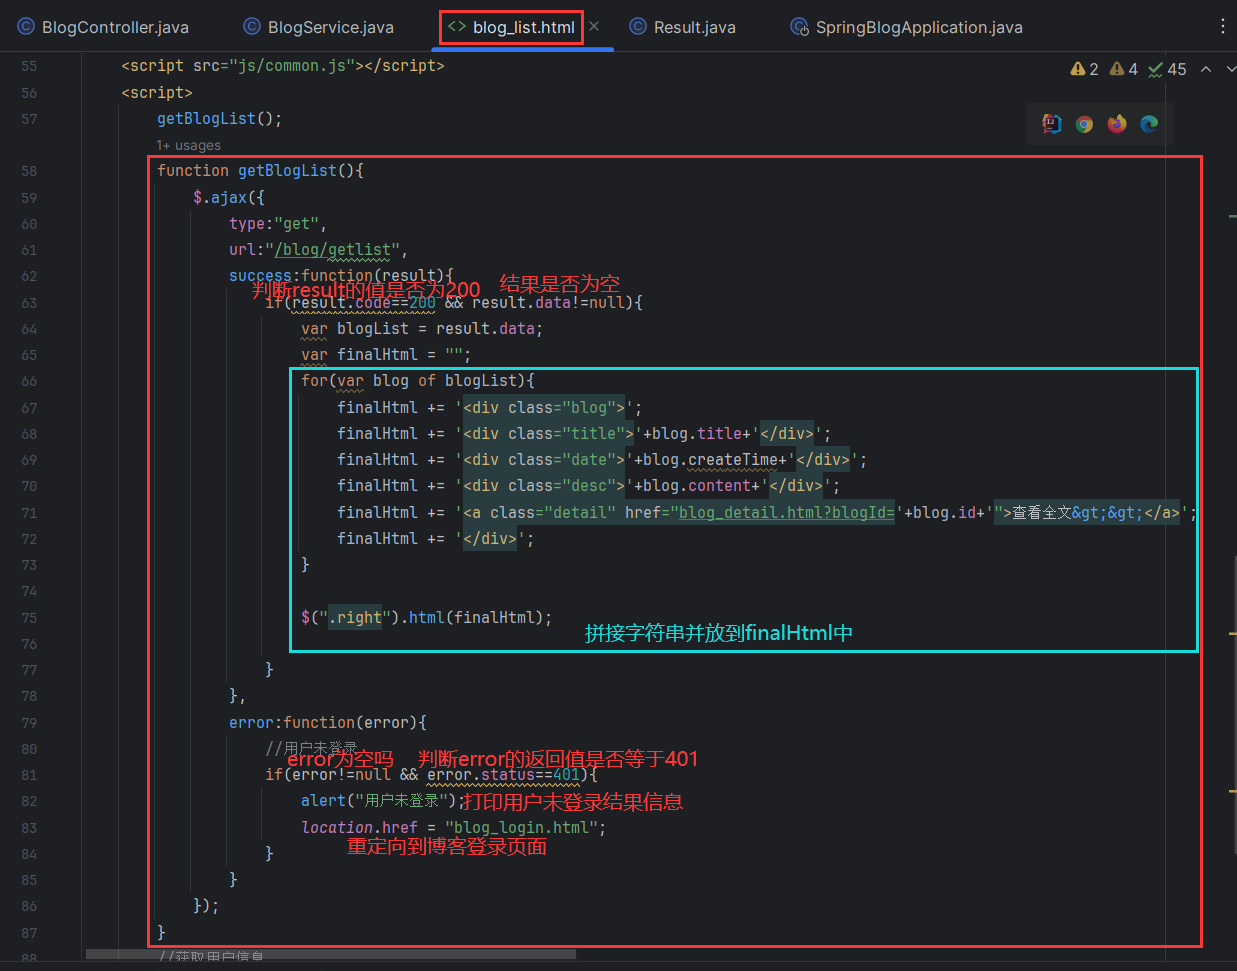Click the function name getBlogList on line 58
The width and height of the screenshot is (1237, 971).
[287, 171]
